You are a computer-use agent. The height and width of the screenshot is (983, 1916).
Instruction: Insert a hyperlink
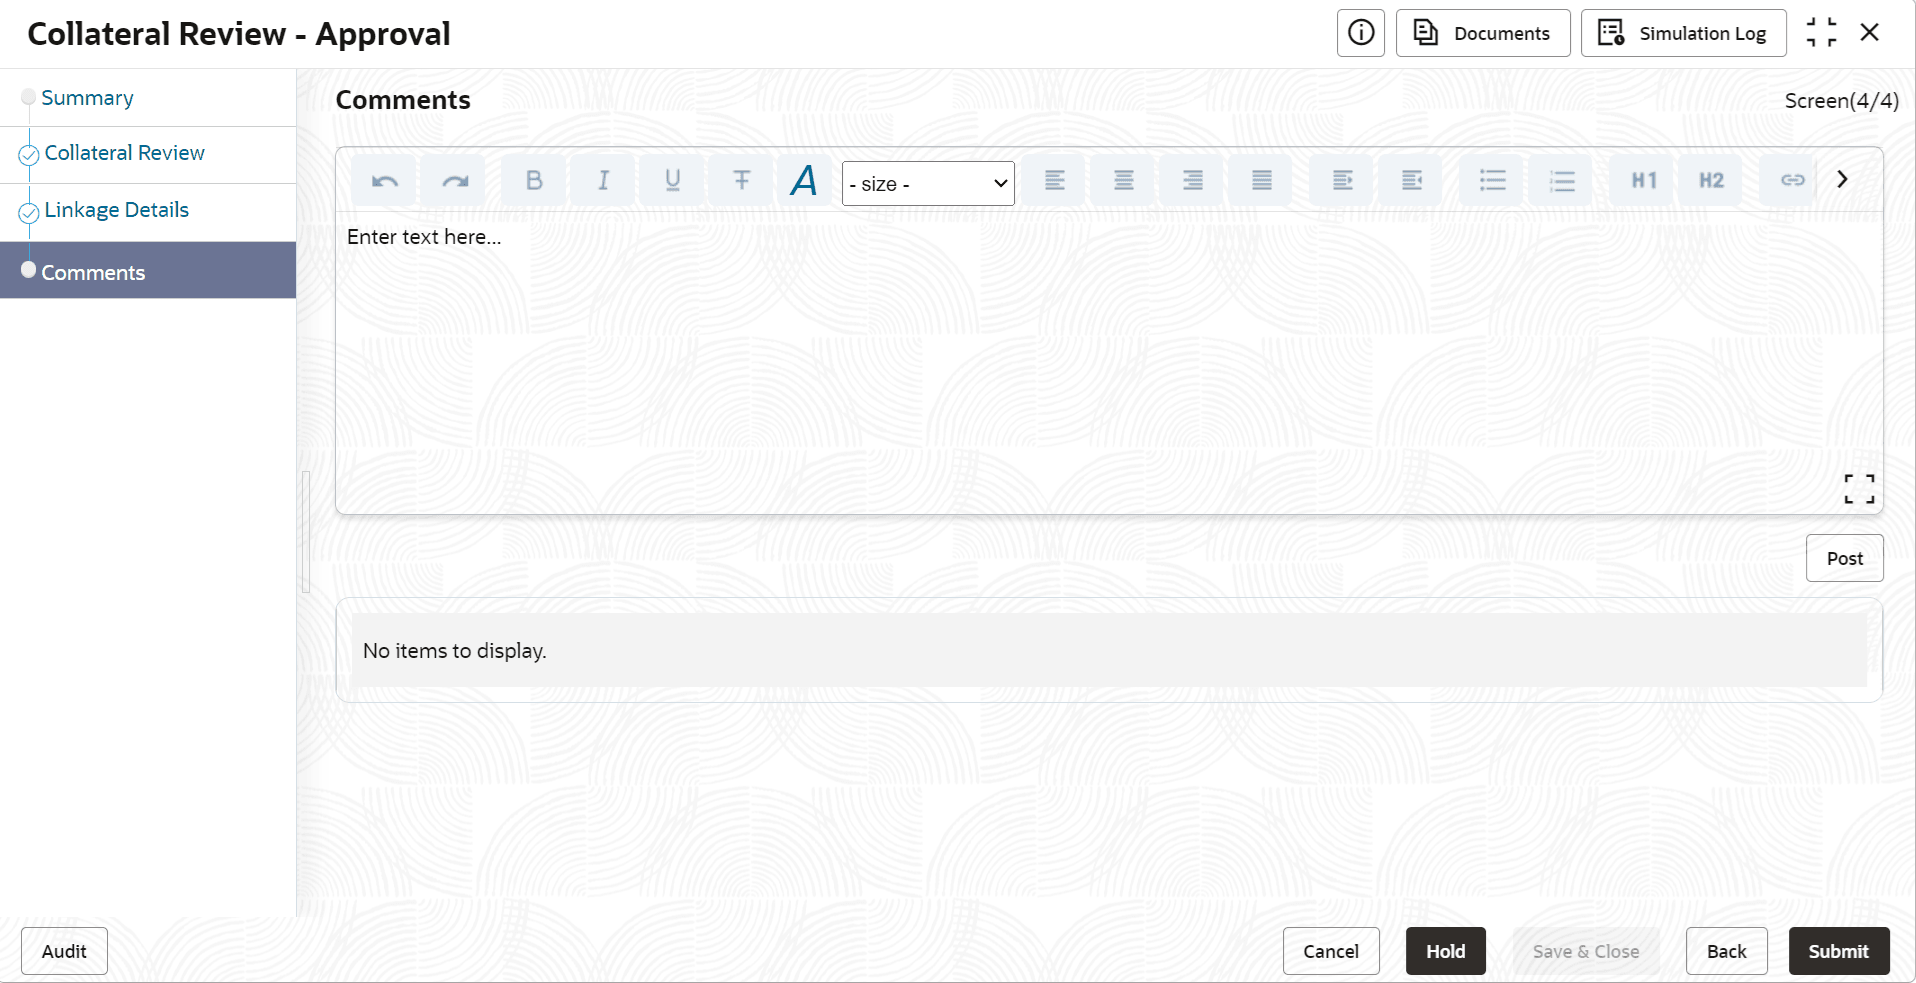click(1790, 181)
